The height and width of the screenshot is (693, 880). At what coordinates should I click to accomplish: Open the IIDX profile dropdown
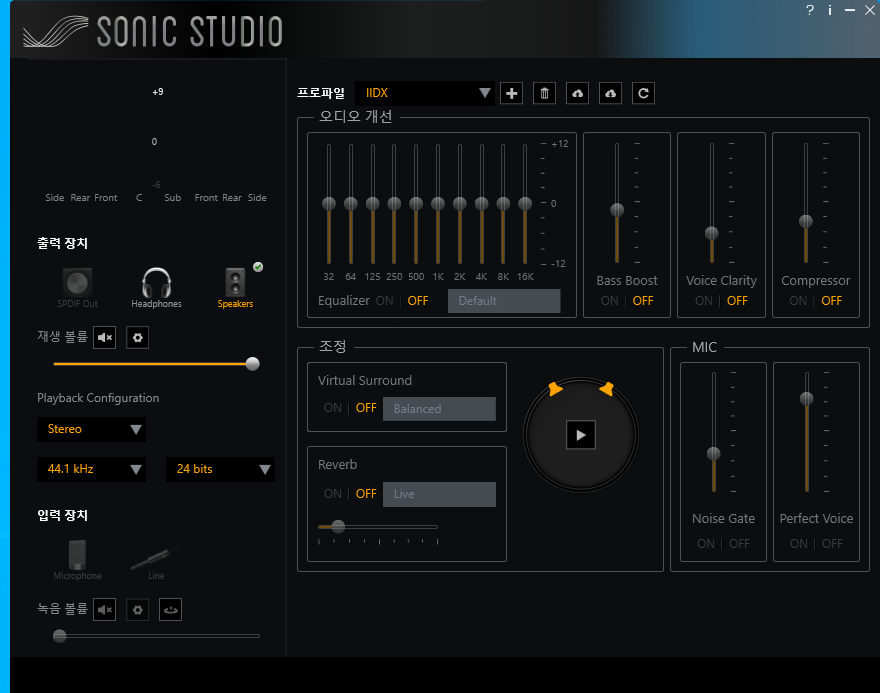425,93
